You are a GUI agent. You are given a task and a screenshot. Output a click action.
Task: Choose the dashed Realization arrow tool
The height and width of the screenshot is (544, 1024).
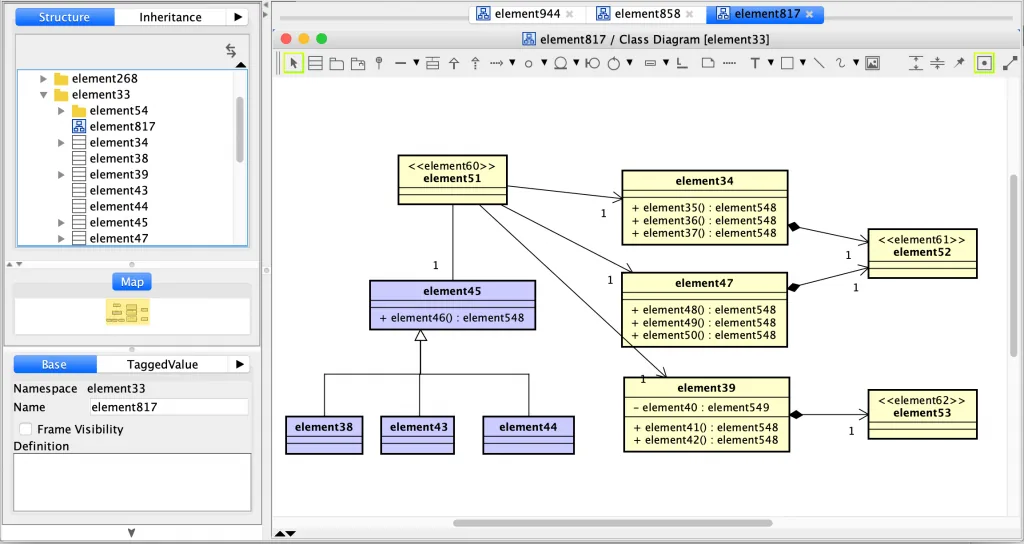click(x=475, y=63)
